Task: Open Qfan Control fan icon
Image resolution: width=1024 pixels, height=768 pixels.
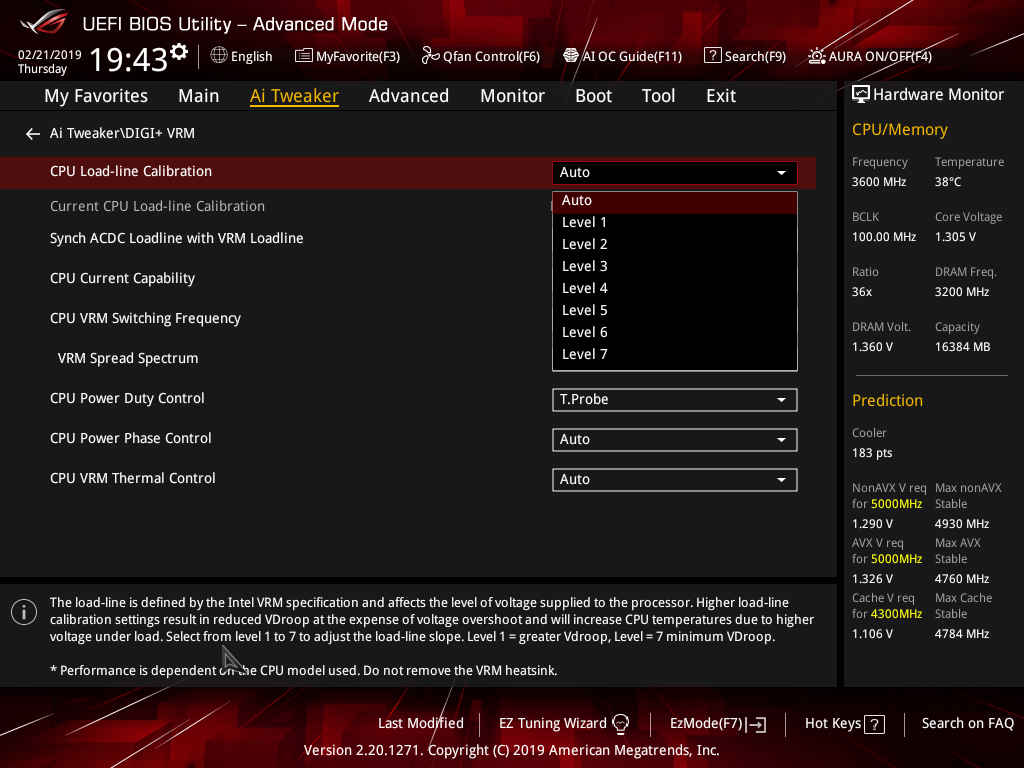Action: click(430, 56)
